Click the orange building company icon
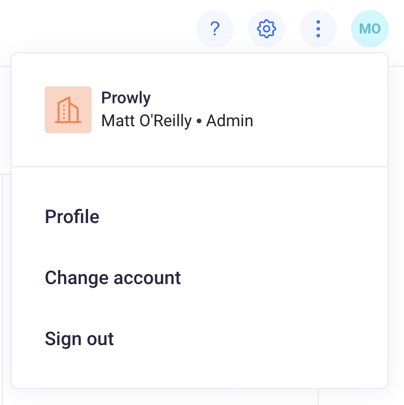Image resolution: width=404 pixels, height=405 pixels. click(68, 110)
